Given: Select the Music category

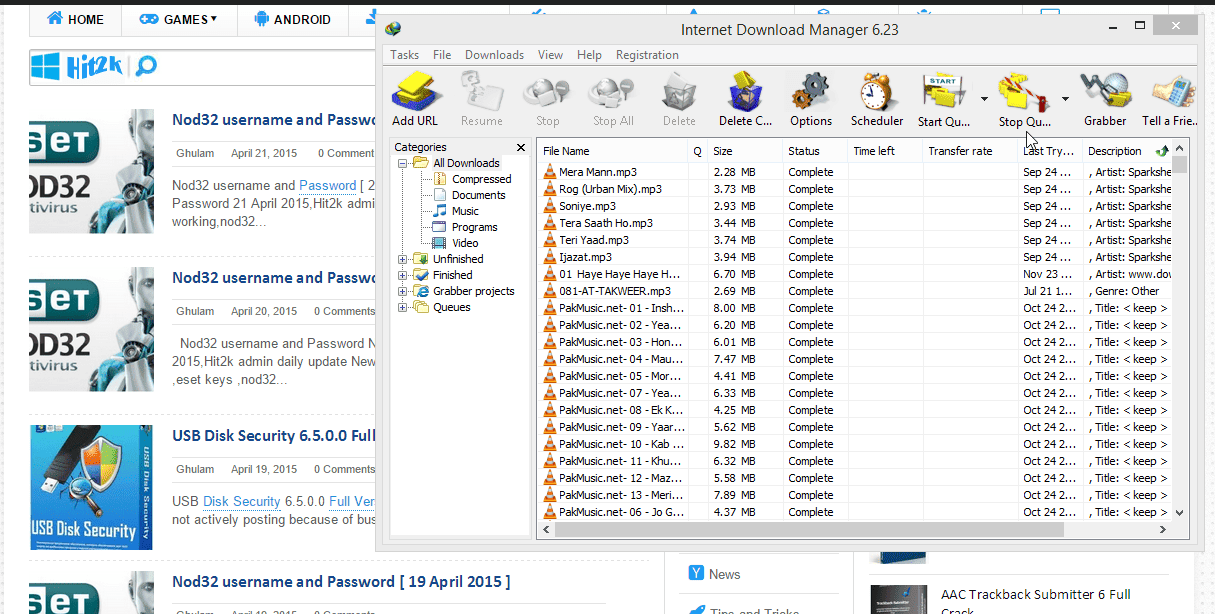Looking at the screenshot, I should coord(465,211).
